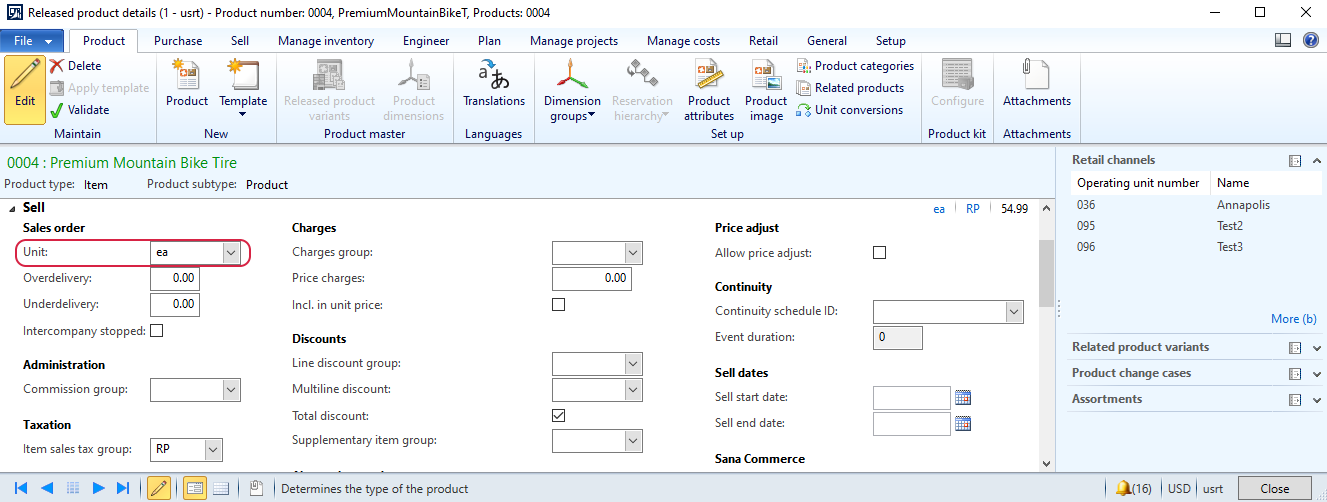Open Supplementary item group dropdown
Viewport: 1327px width, 502px height.
pyautogui.click(x=633, y=440)
